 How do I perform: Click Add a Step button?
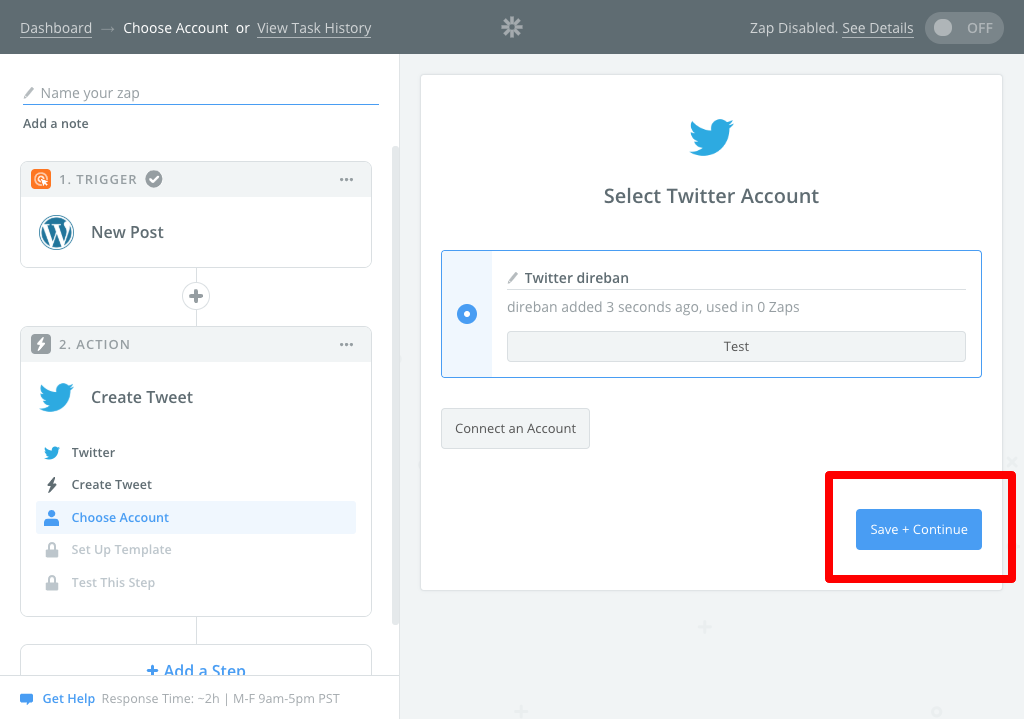(x=196, y=668)
